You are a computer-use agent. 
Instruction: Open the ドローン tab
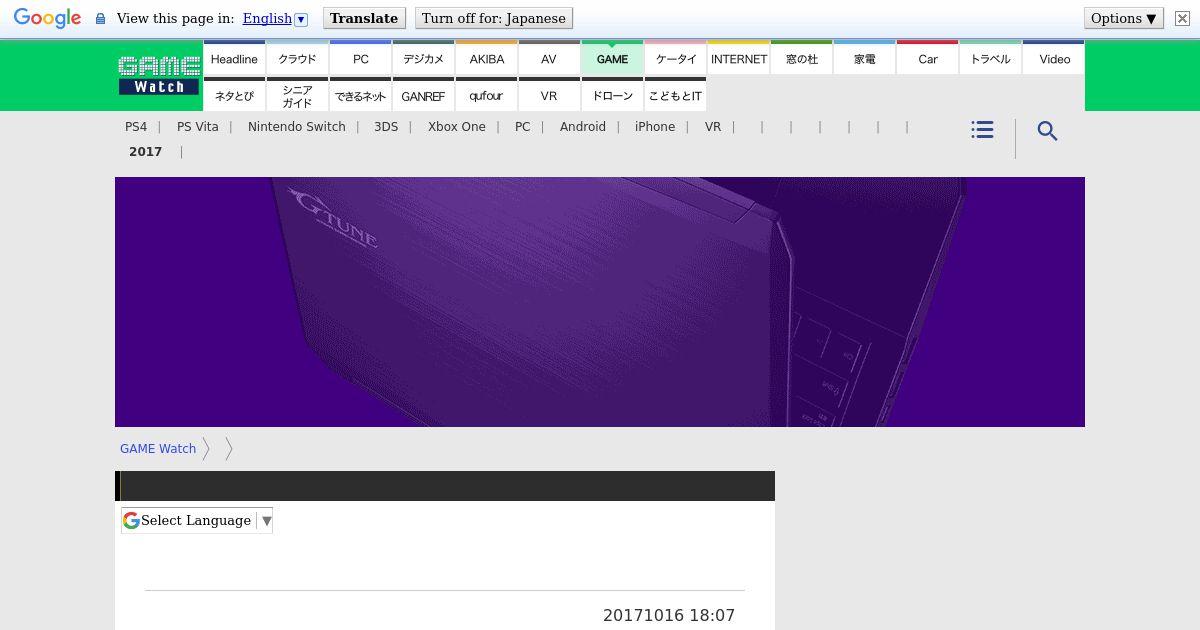pyautogui.click(x=612, y=95)
